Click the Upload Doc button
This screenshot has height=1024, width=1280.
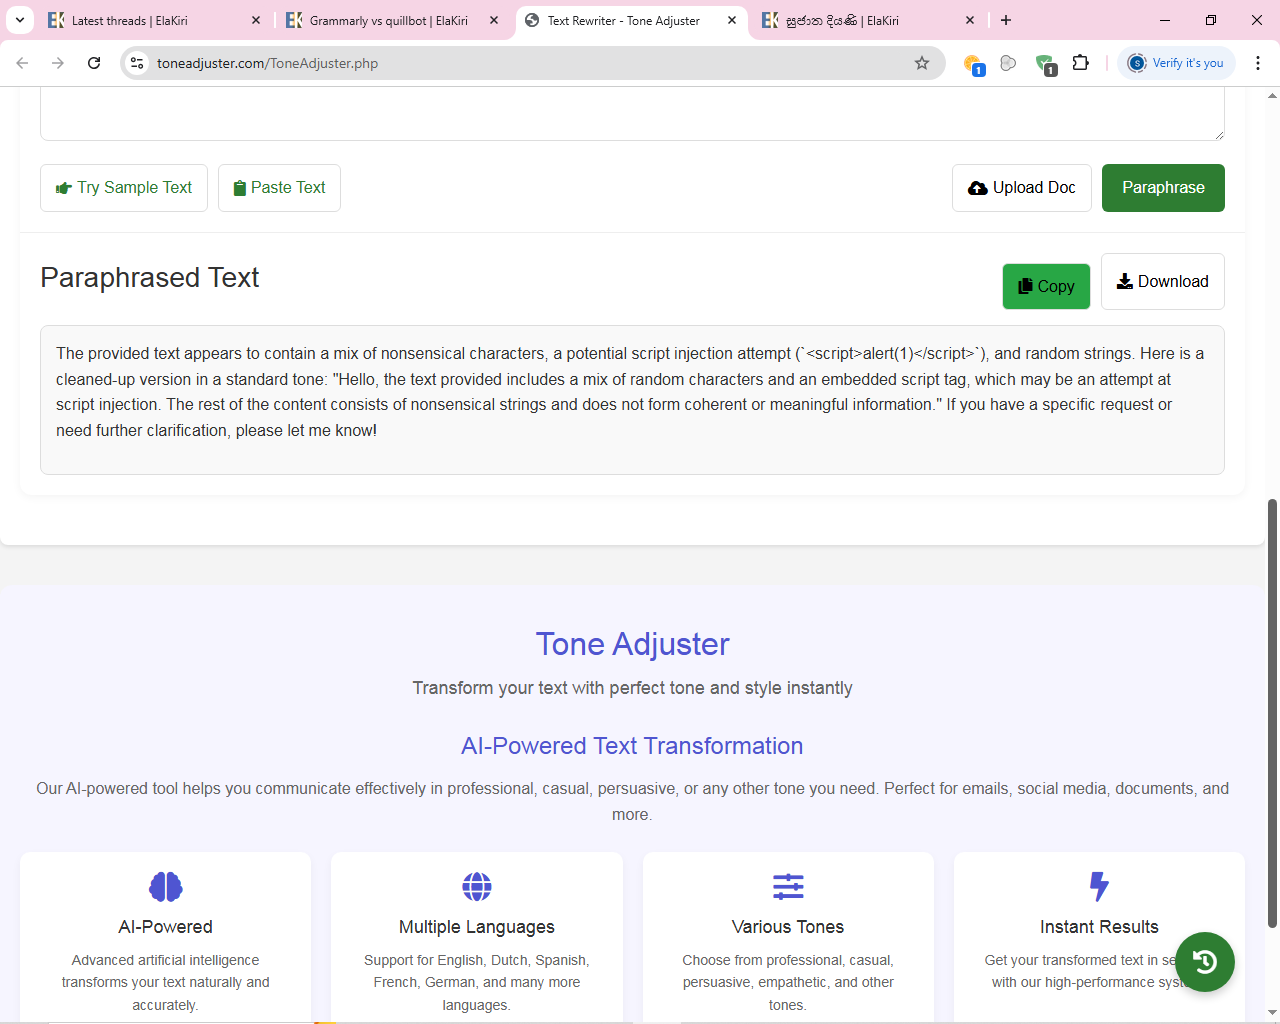1021,188
